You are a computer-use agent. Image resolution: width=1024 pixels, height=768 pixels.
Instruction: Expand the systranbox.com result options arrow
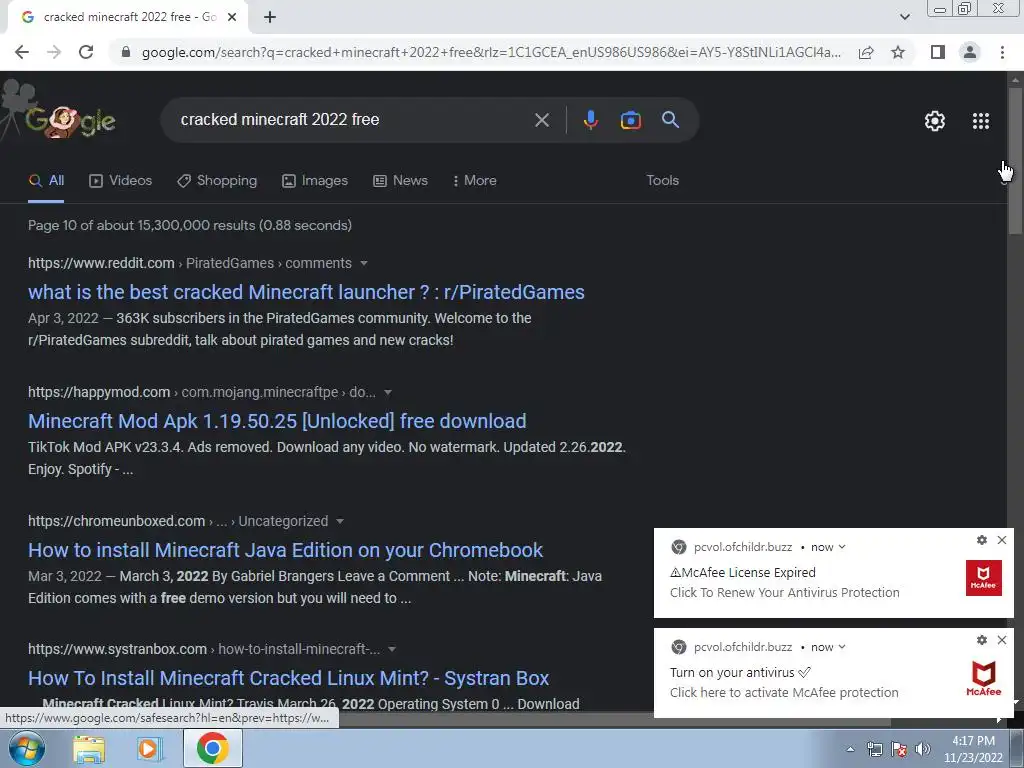coord(392,649)
